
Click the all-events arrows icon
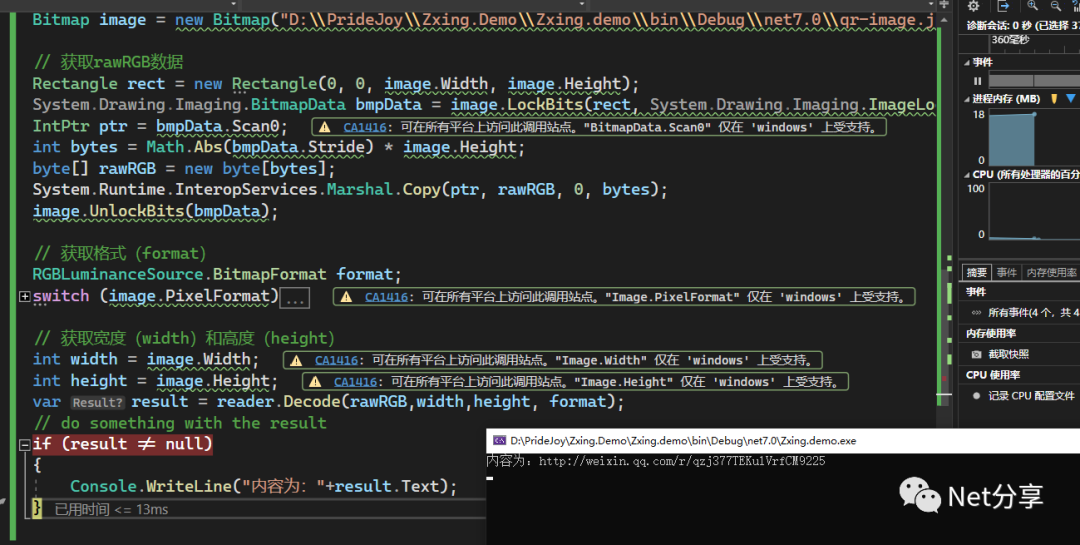(976, 313)
